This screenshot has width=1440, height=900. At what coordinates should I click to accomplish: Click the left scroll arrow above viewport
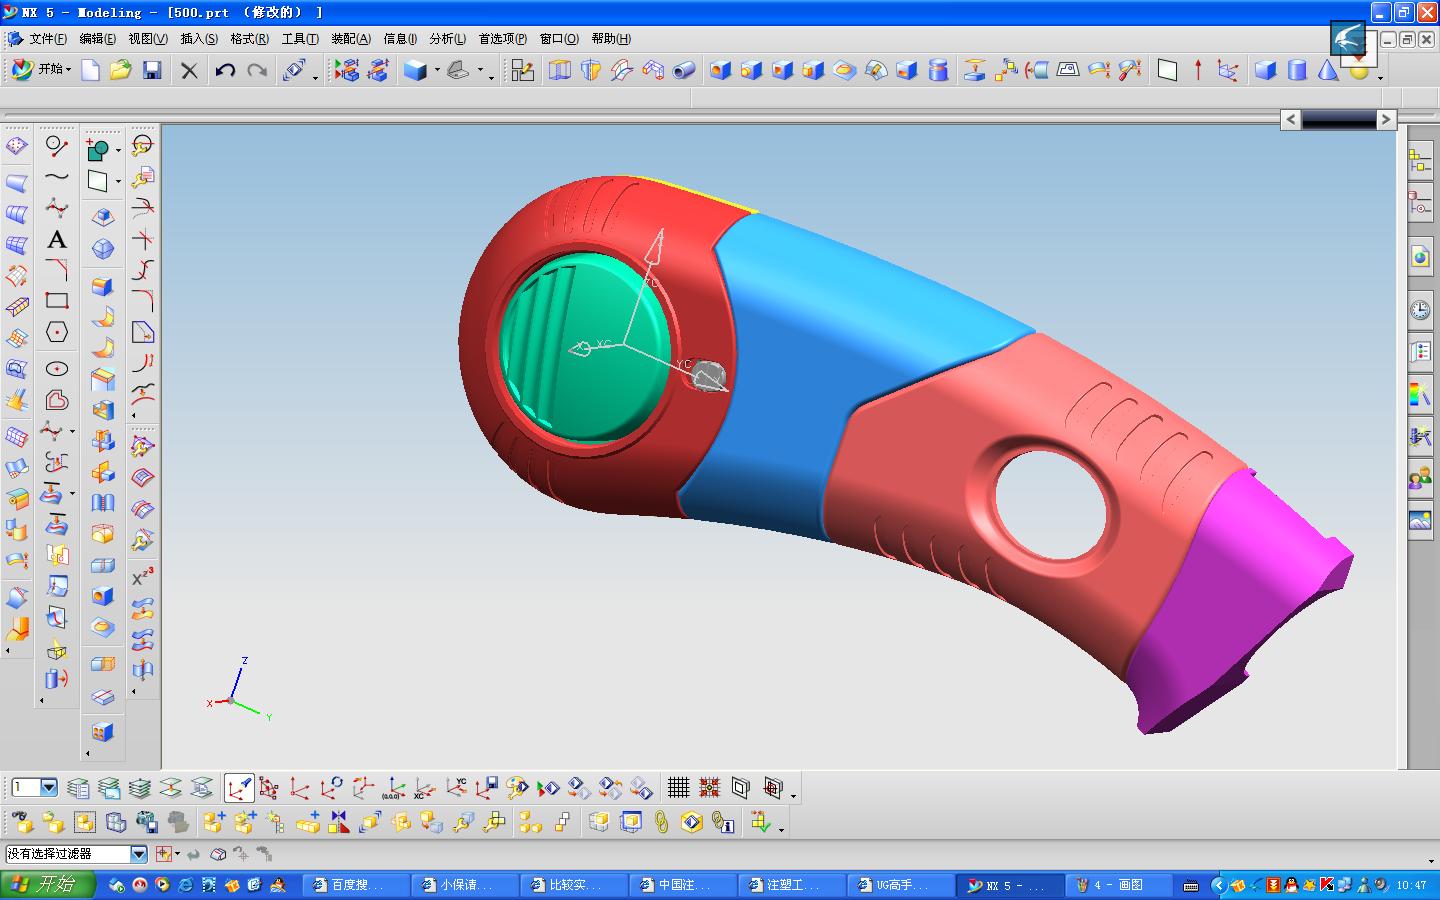(1291, 119)
